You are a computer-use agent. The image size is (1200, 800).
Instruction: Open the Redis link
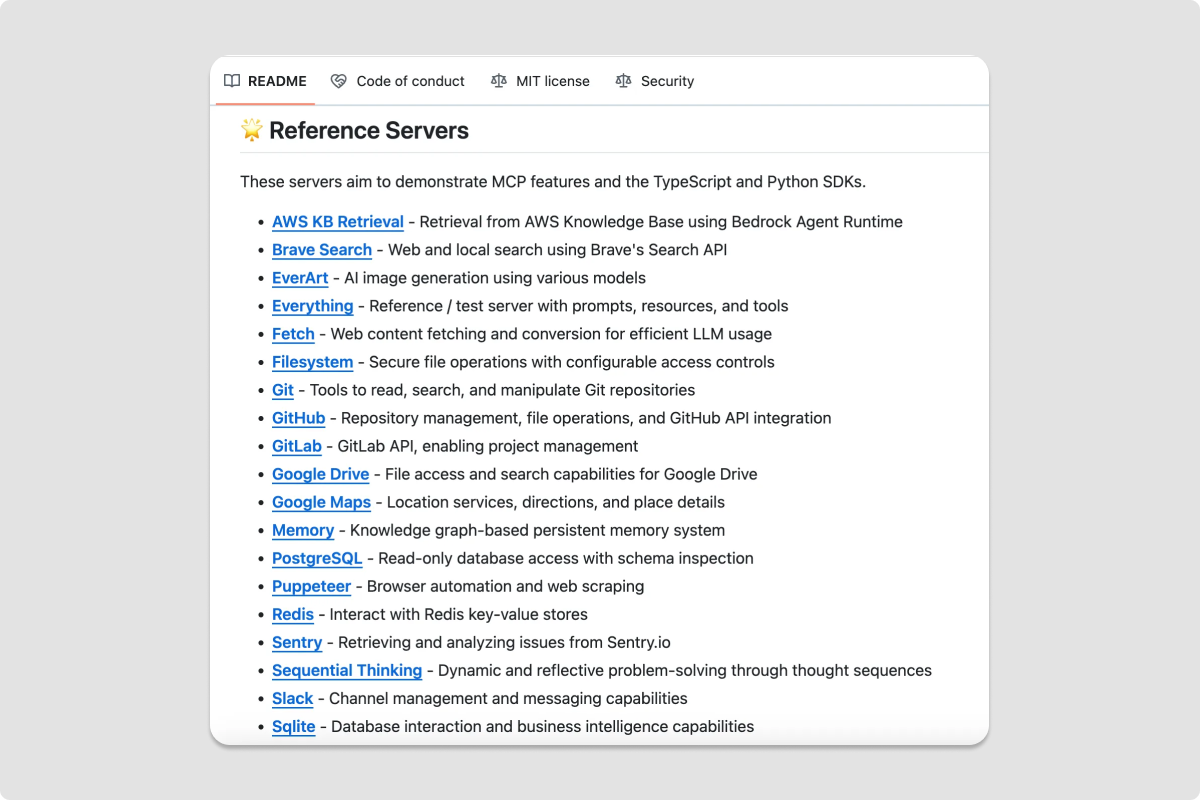(293, 614)
